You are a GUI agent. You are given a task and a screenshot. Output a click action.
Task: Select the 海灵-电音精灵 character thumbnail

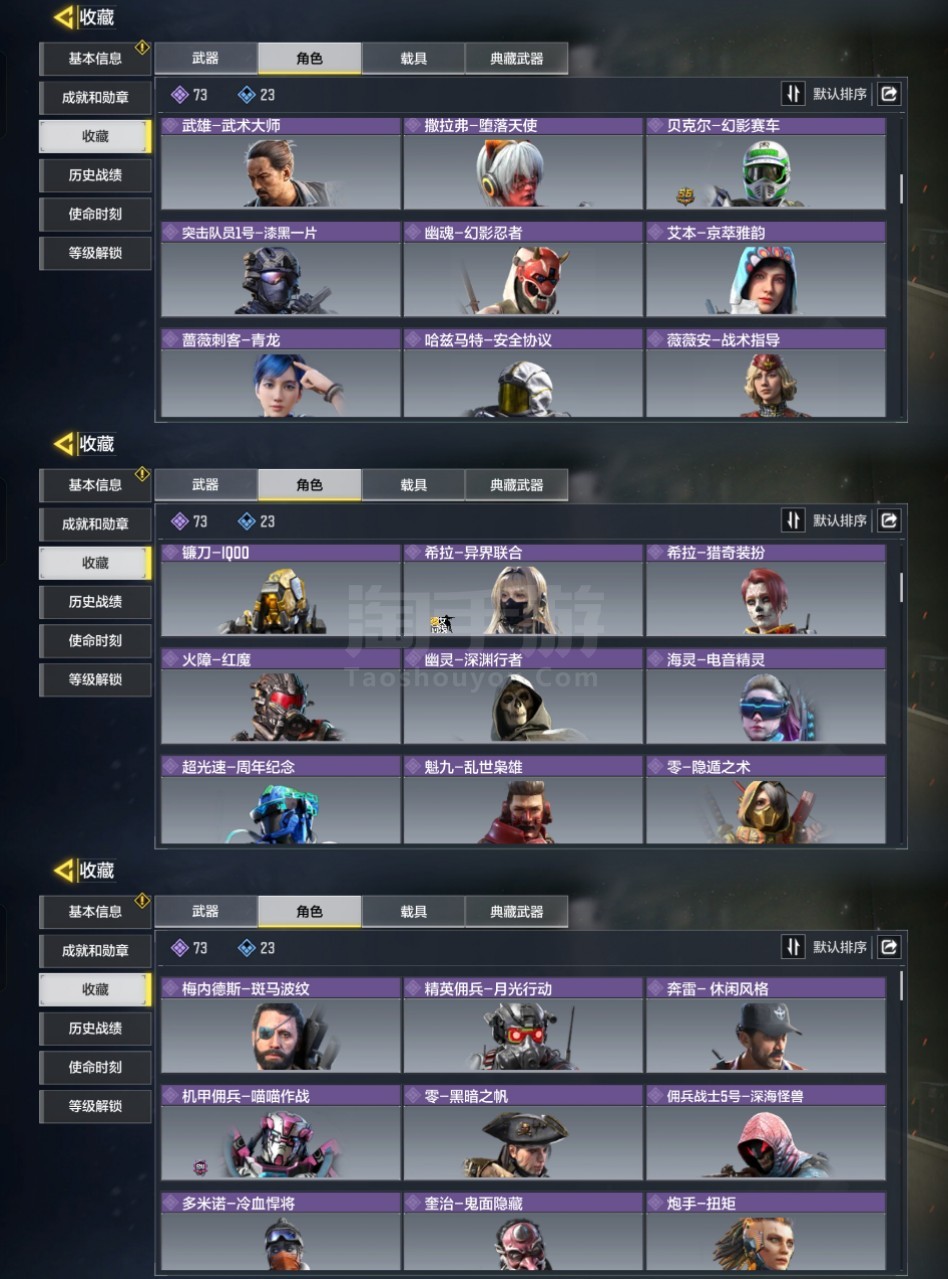pos(766,697)
